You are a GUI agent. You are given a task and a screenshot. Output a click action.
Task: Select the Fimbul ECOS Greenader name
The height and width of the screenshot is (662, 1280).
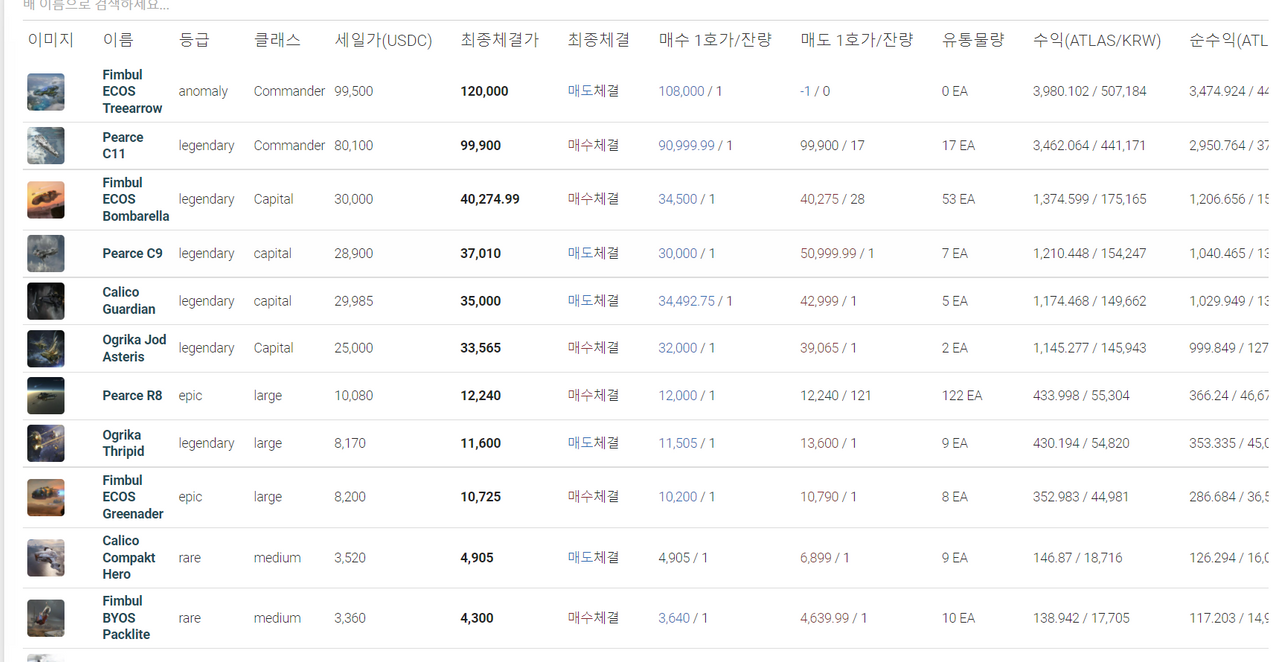coord(133,497)
